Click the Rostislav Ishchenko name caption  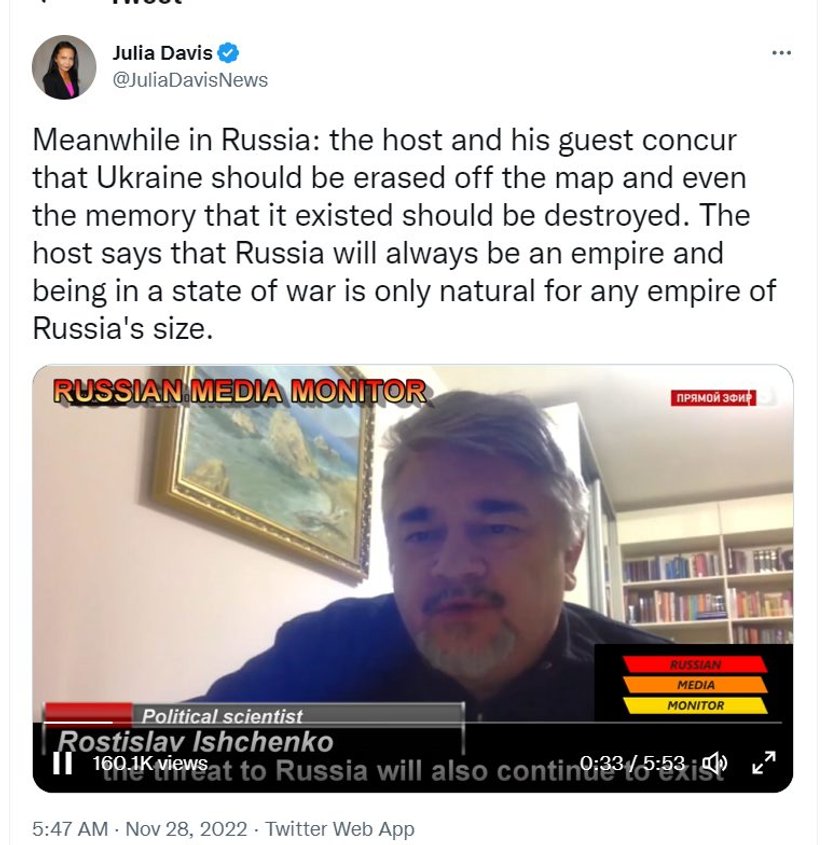click(196, 742)
